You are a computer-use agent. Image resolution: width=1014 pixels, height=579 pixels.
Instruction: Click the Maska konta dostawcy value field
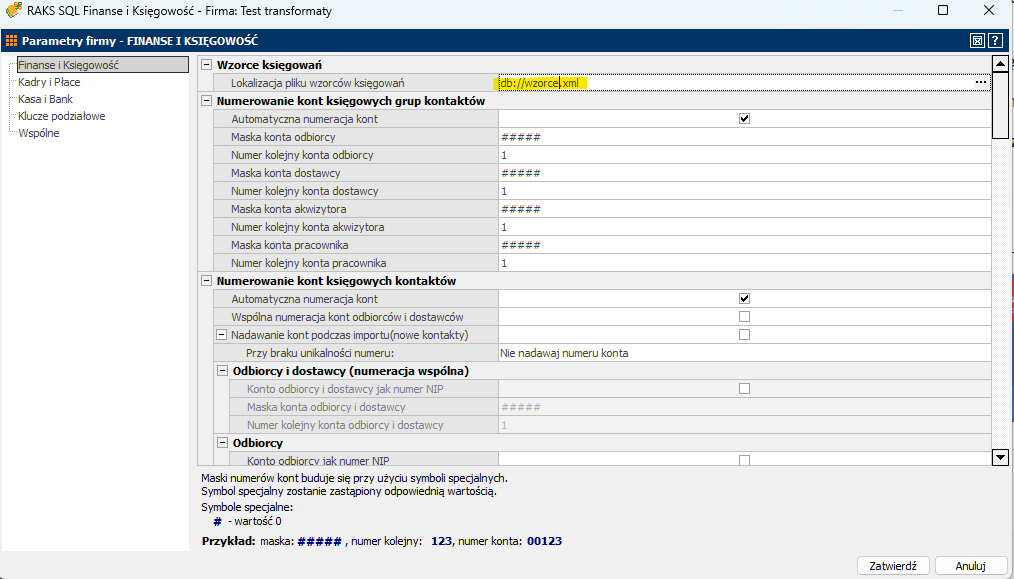click(x=744, y=173)
